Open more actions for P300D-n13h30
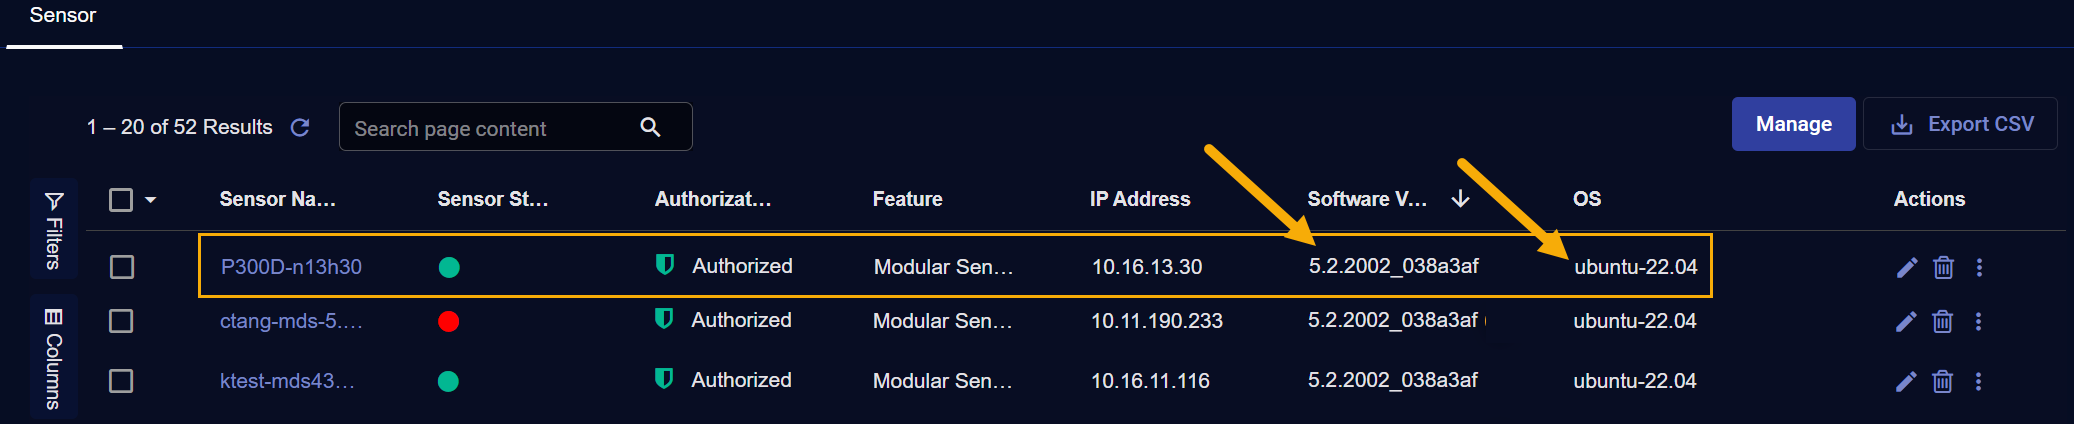Screen dimensions: 2074x424 1979,267
